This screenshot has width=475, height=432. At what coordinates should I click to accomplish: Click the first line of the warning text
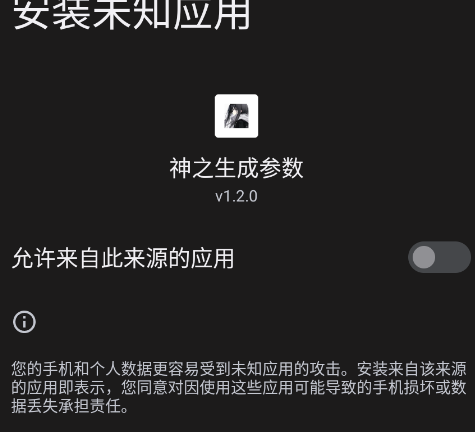pyautogui.click(x=239, y=369)
